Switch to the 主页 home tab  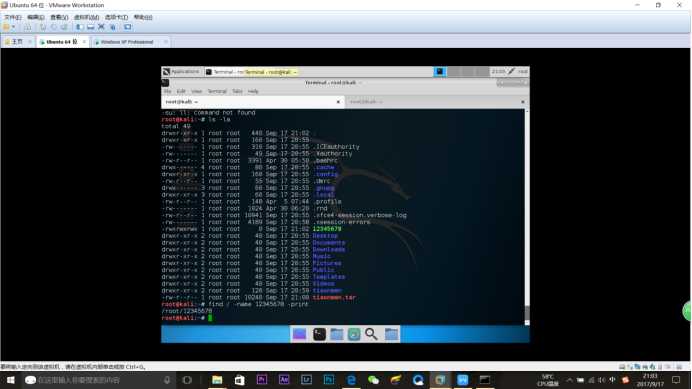(x=14, y=42)
